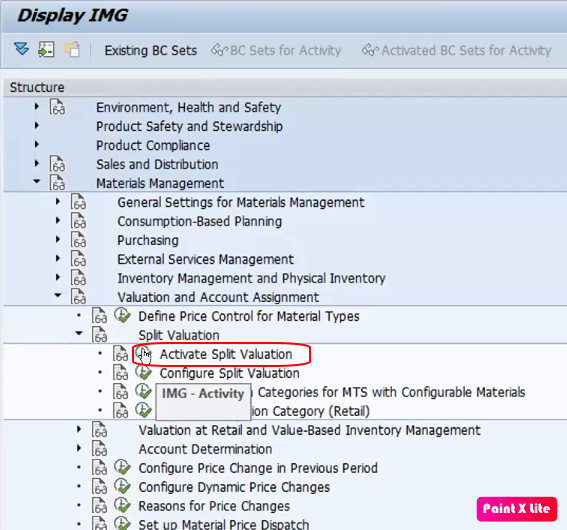Select Activate Split Valuation entry
The width and height of the screenshot is (567, 530).
tap(226, 354)
